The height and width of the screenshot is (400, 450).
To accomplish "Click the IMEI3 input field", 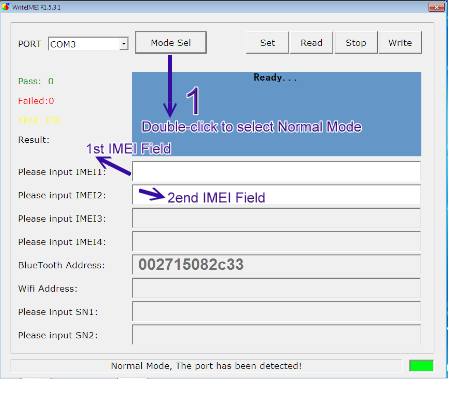I will 276,218.
